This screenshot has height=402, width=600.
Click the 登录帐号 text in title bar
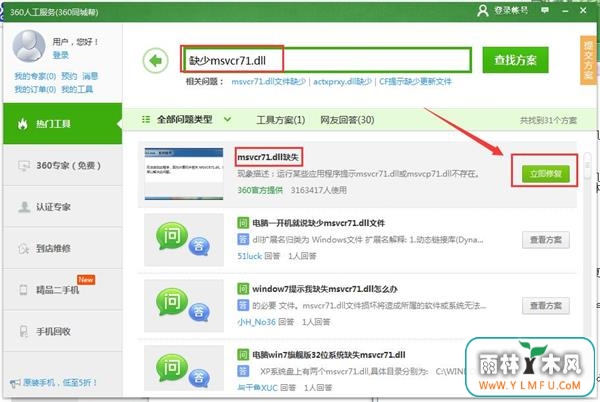click(x=510, y=10)
